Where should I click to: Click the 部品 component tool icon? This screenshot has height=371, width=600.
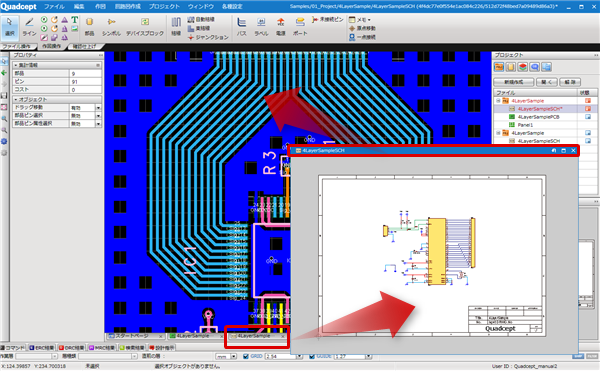pyautogui.click(x=89, y=27)
